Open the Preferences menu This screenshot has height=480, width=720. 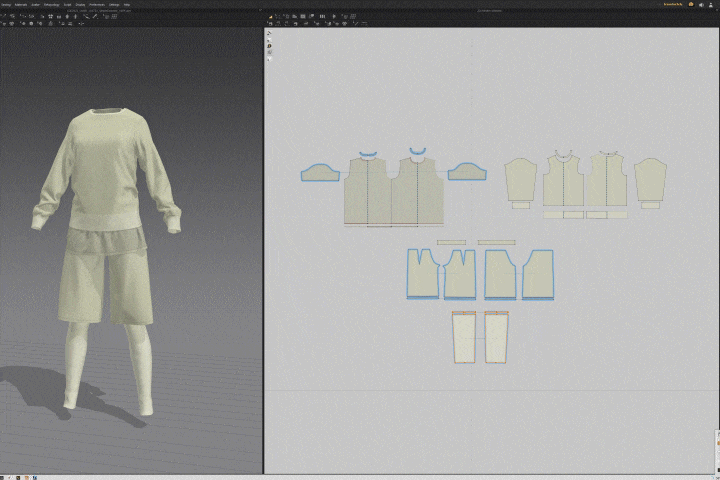(97, 5)
